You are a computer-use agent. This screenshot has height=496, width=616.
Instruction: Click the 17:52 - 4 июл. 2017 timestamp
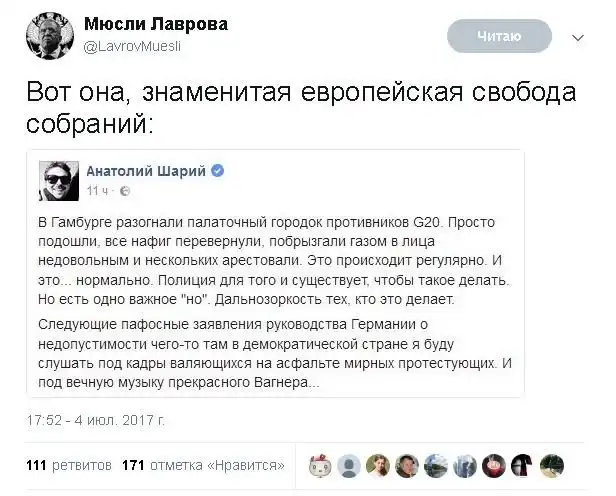pos(96,419)
